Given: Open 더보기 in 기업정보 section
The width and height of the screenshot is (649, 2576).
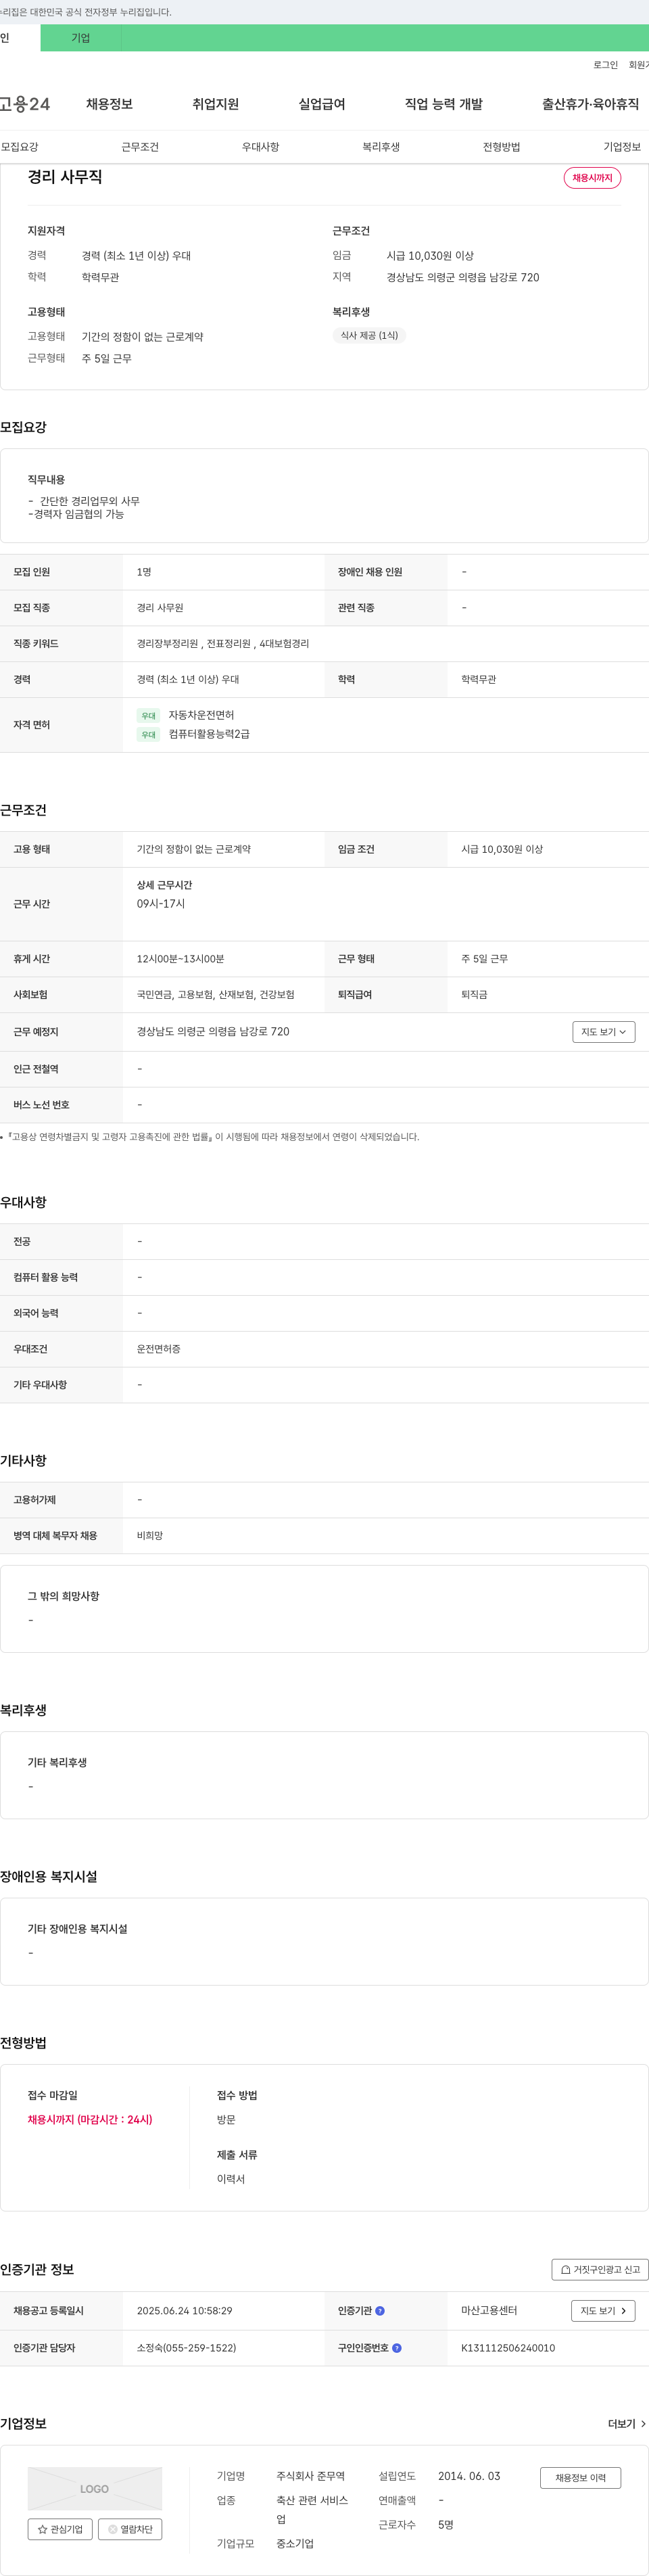Looking at the screenshot, I should pyautogui.click(x=627, y=2424).
